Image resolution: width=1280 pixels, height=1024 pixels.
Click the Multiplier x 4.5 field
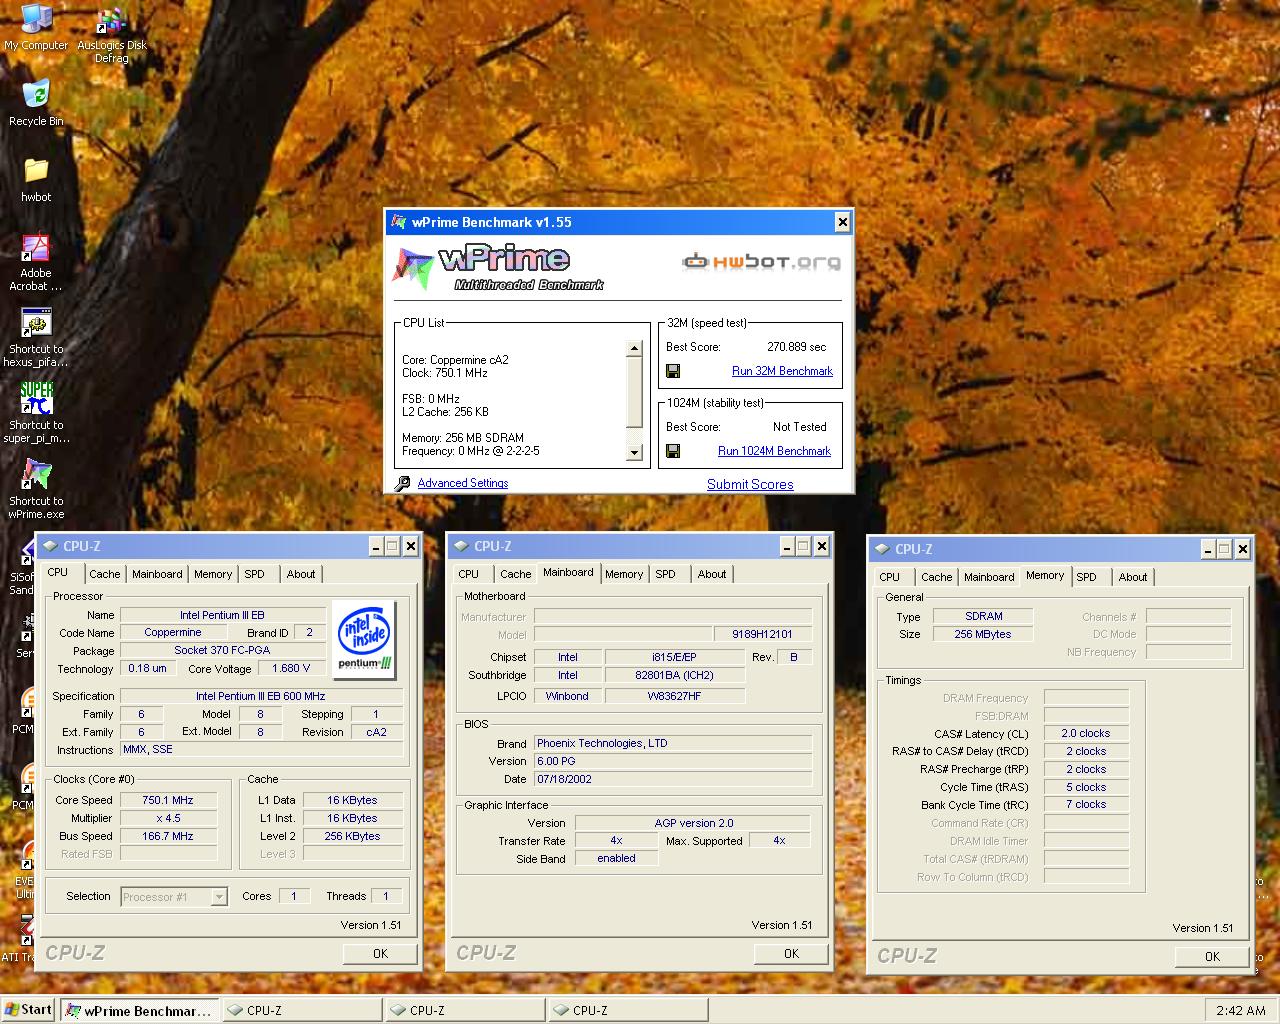click(168, 818)
